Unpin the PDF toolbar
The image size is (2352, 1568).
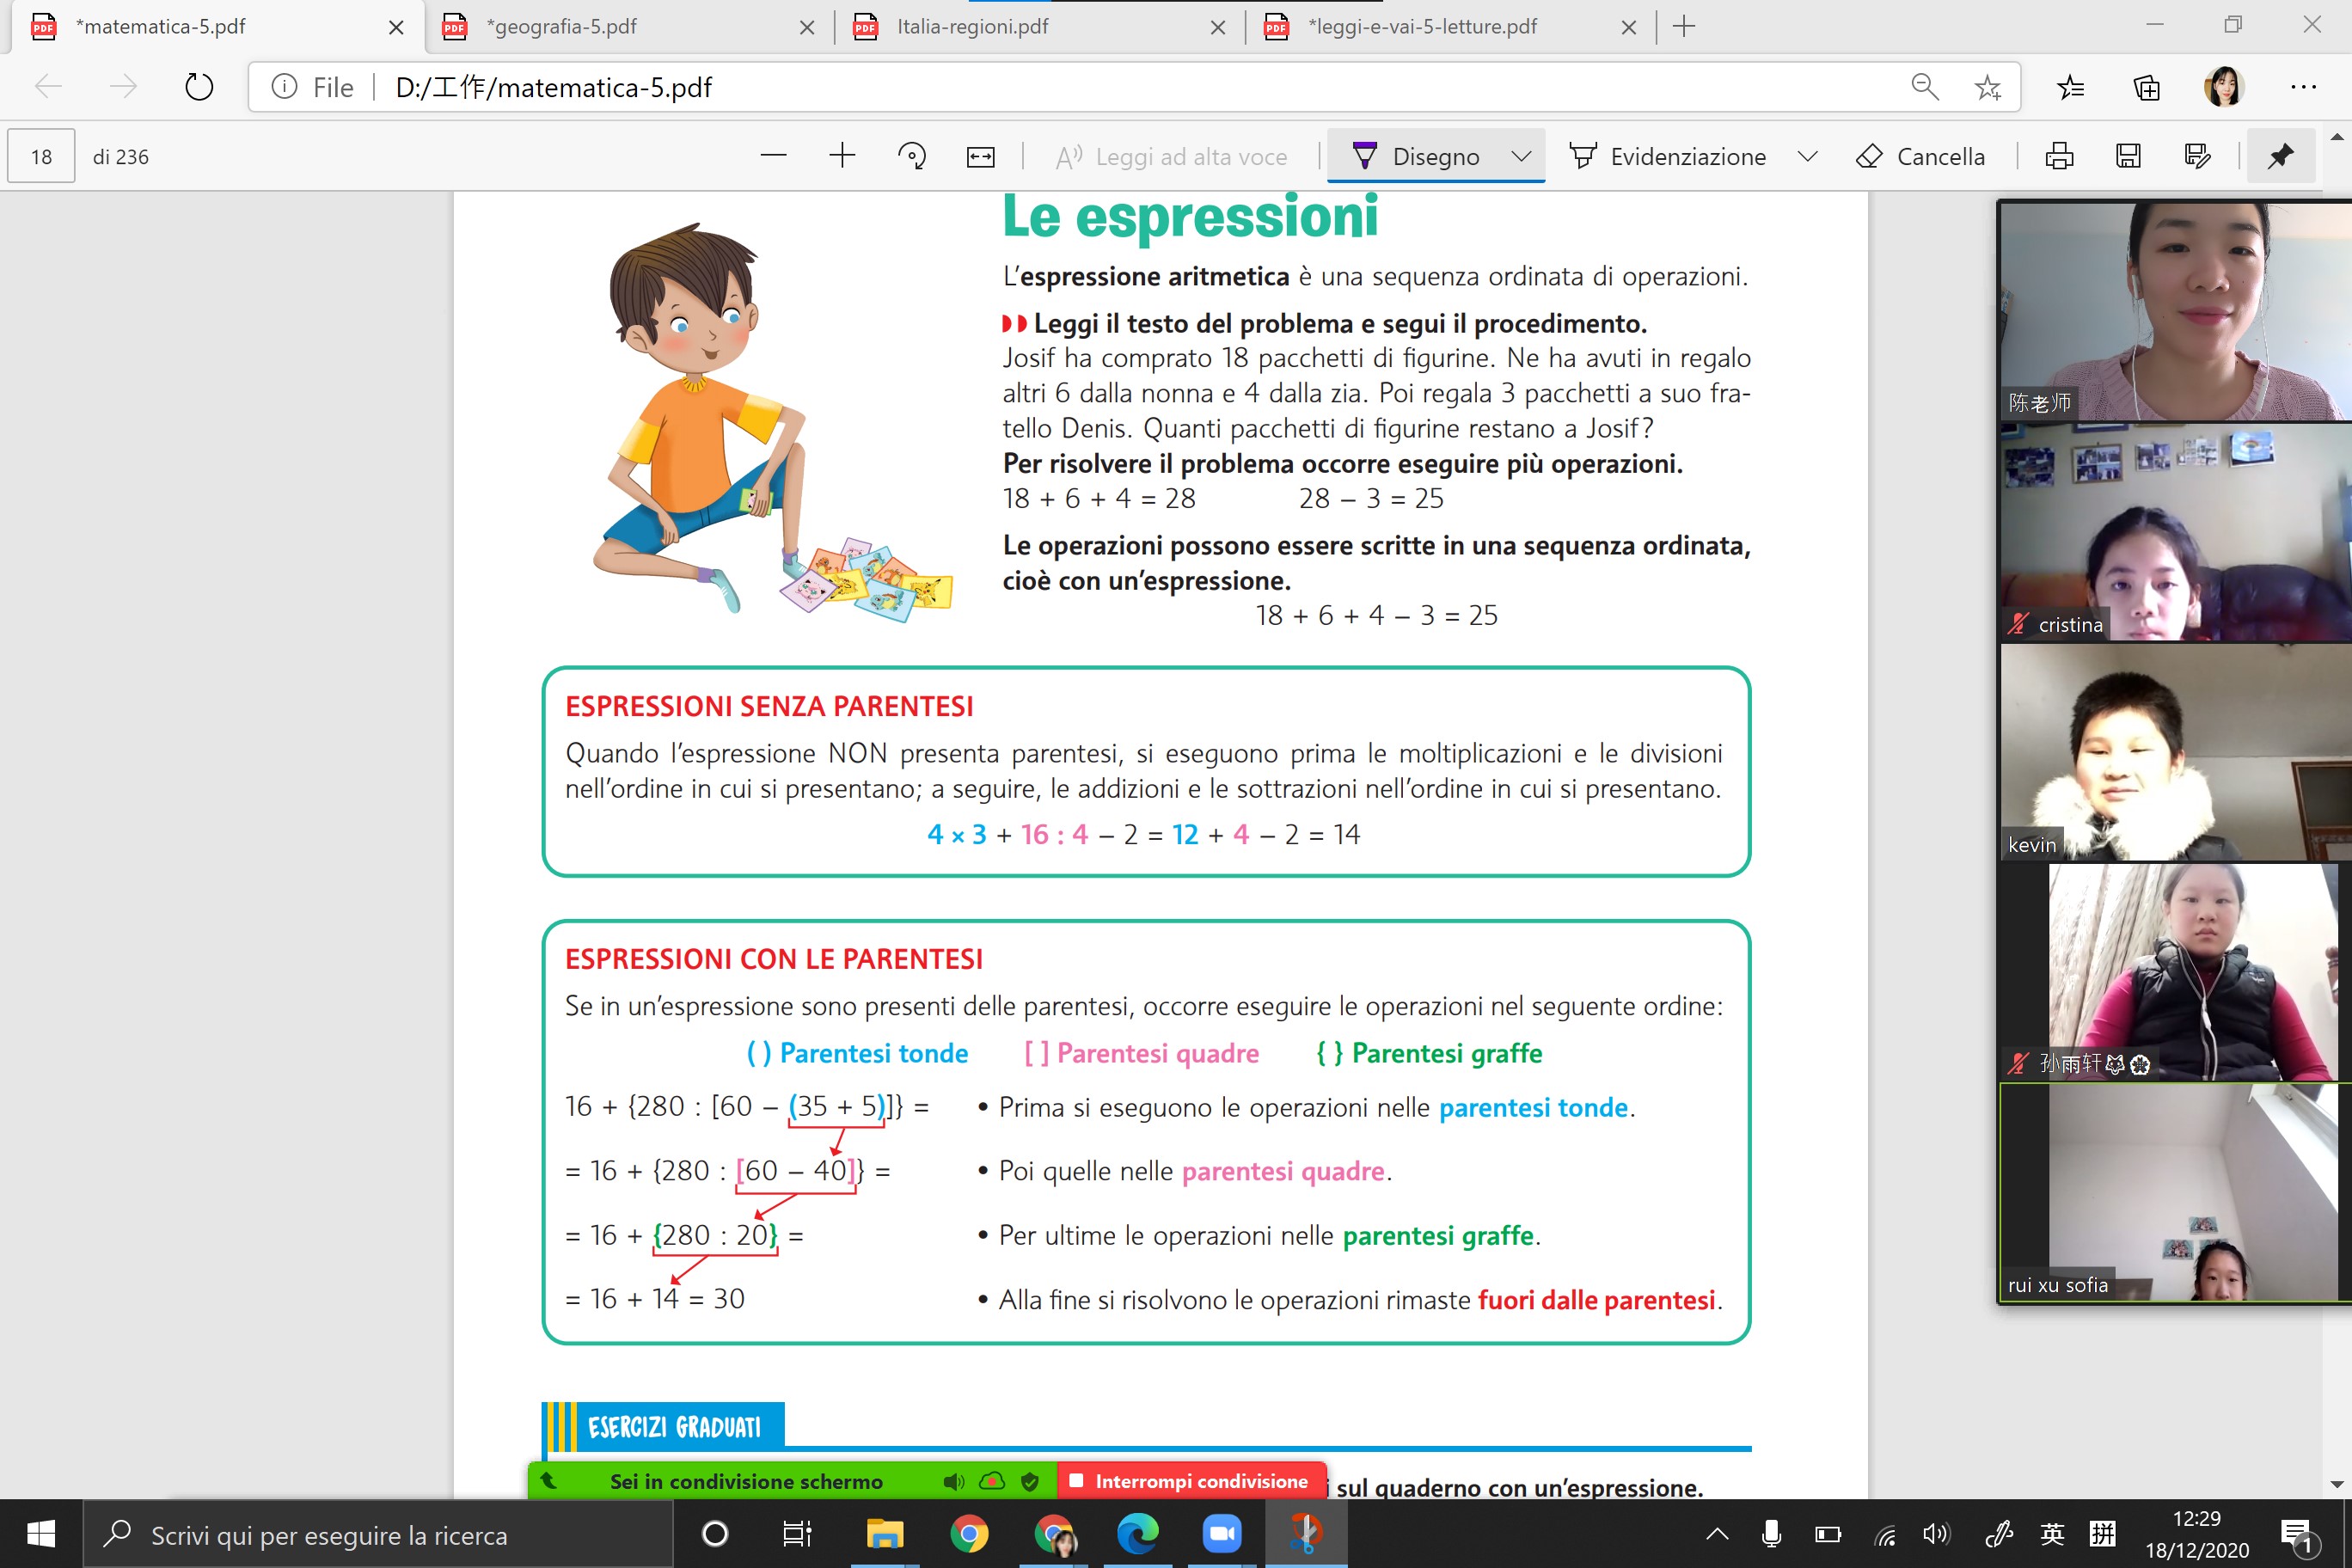(x=2280, y=156)
